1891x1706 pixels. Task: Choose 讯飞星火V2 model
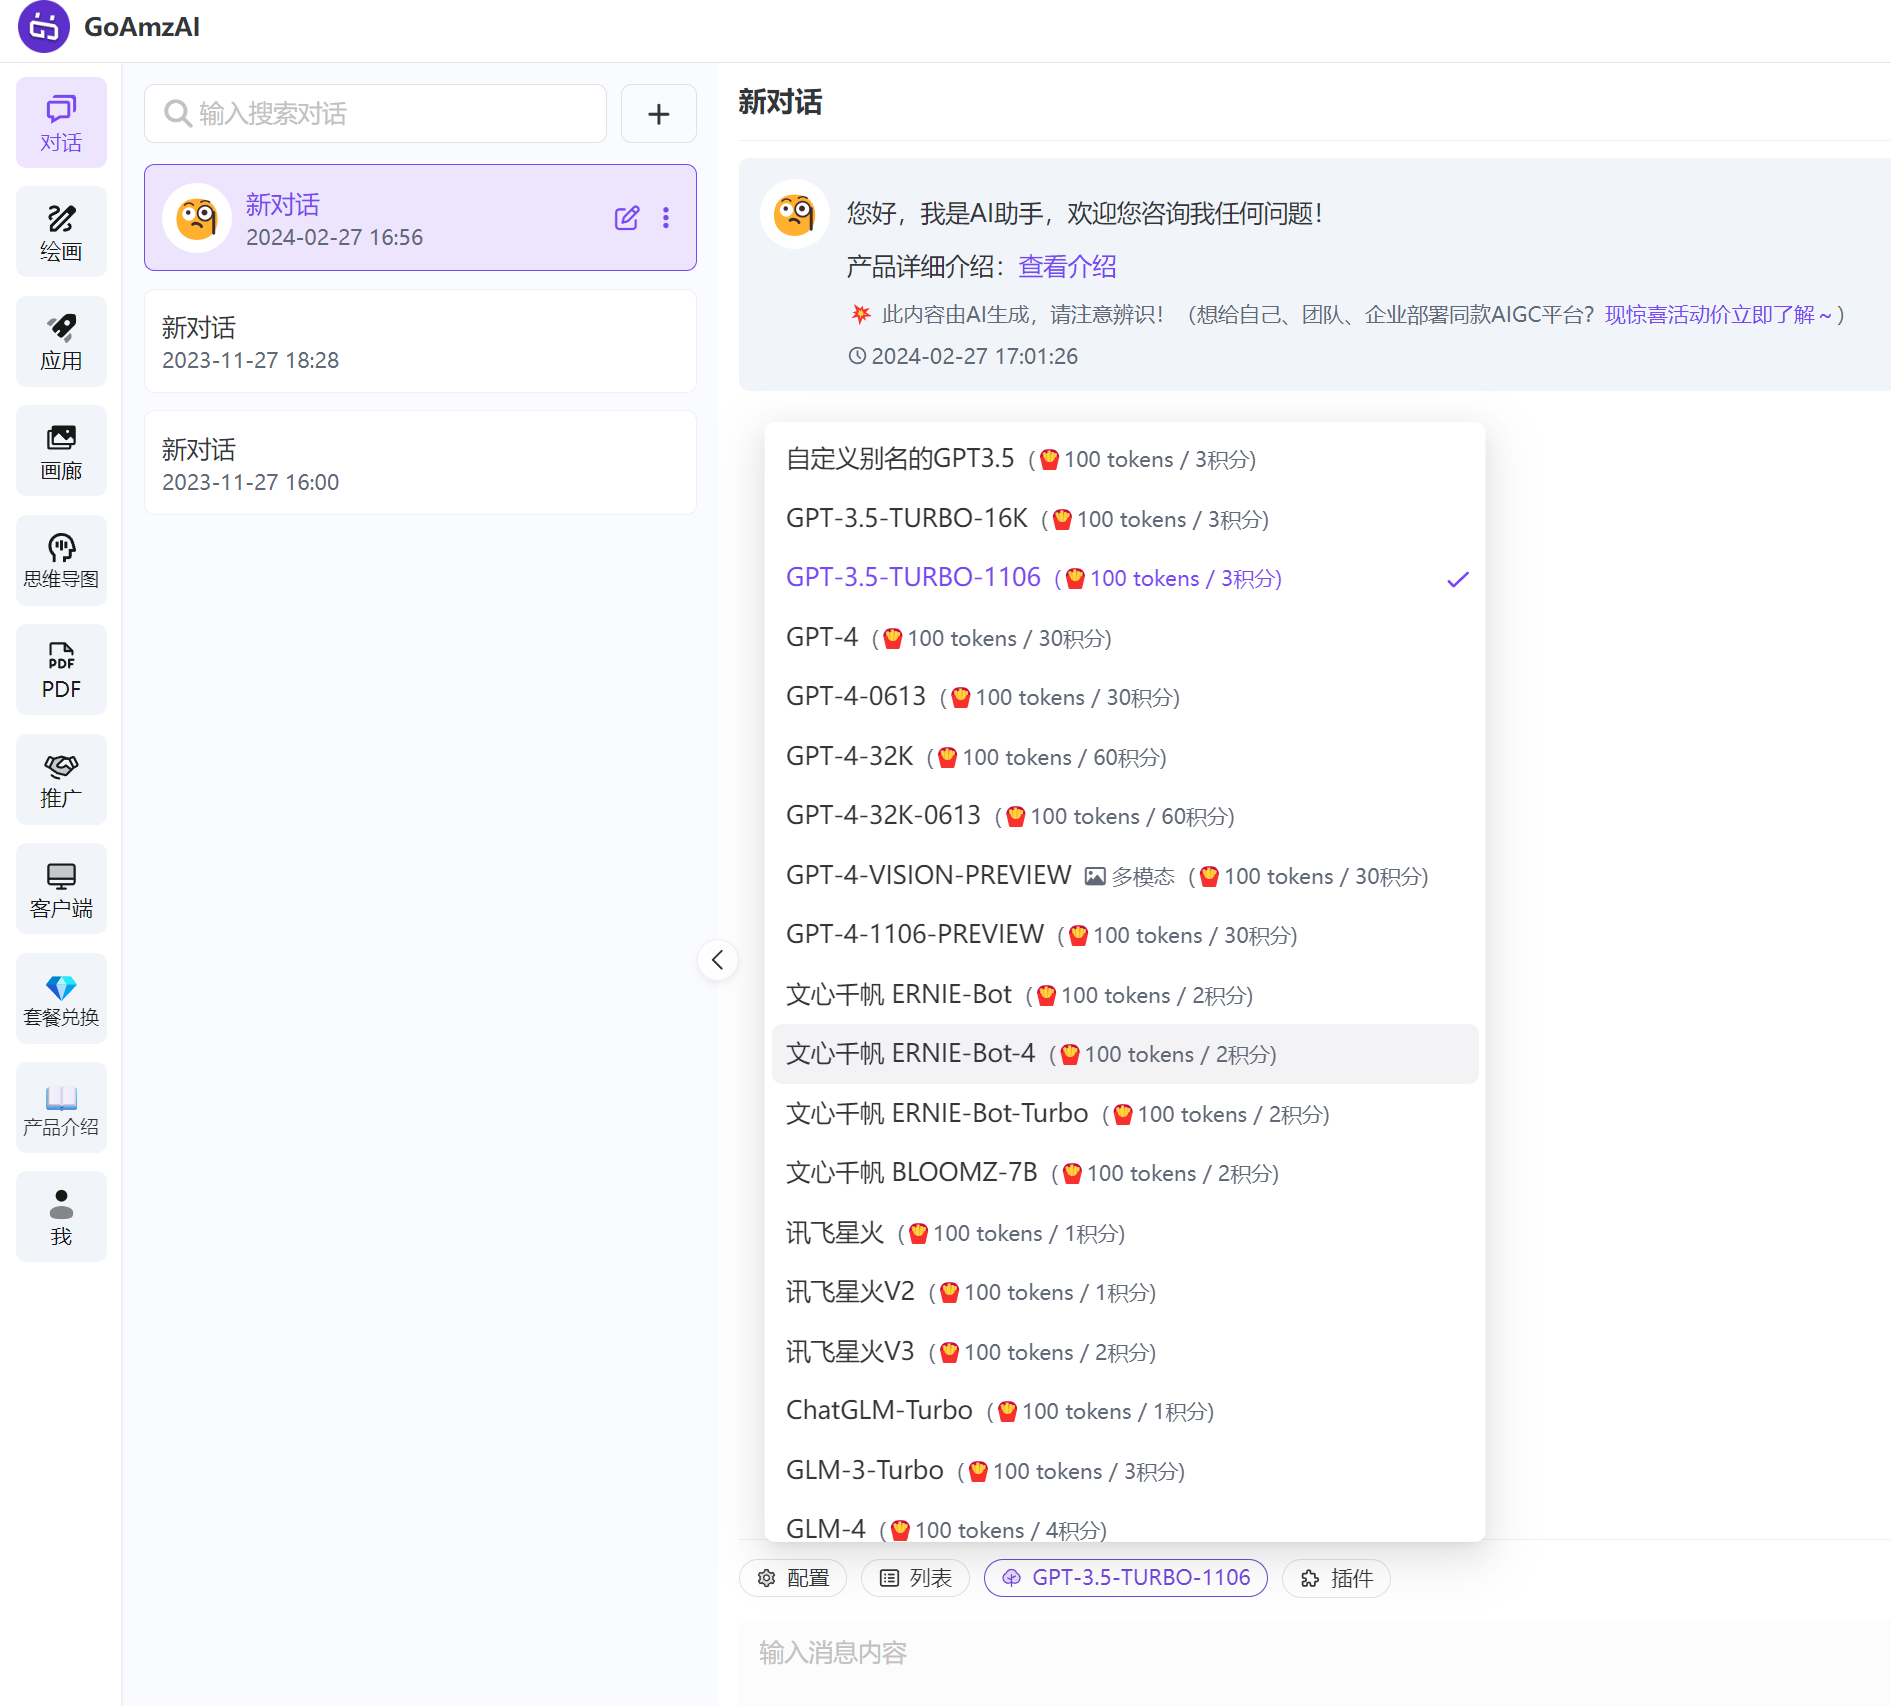[x=1125, y=1292]
